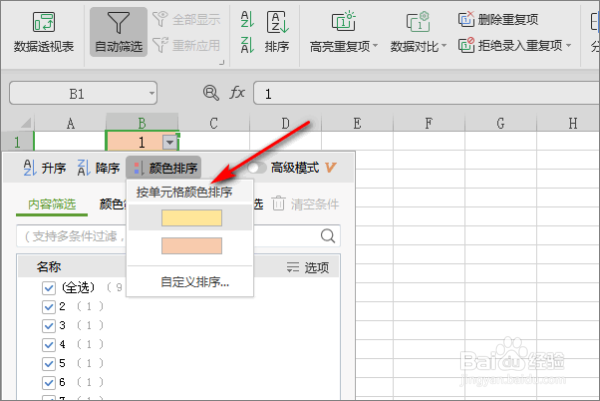This screenshot has height=401, width=600.
Task: Click the fx insert function icon
Action: (x=237, y=93)
